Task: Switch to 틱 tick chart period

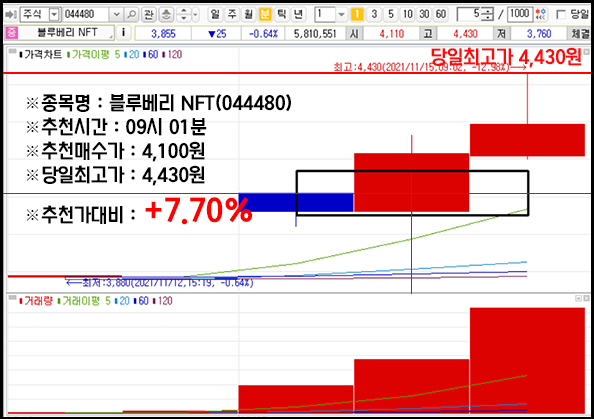Action: (281, 15)
